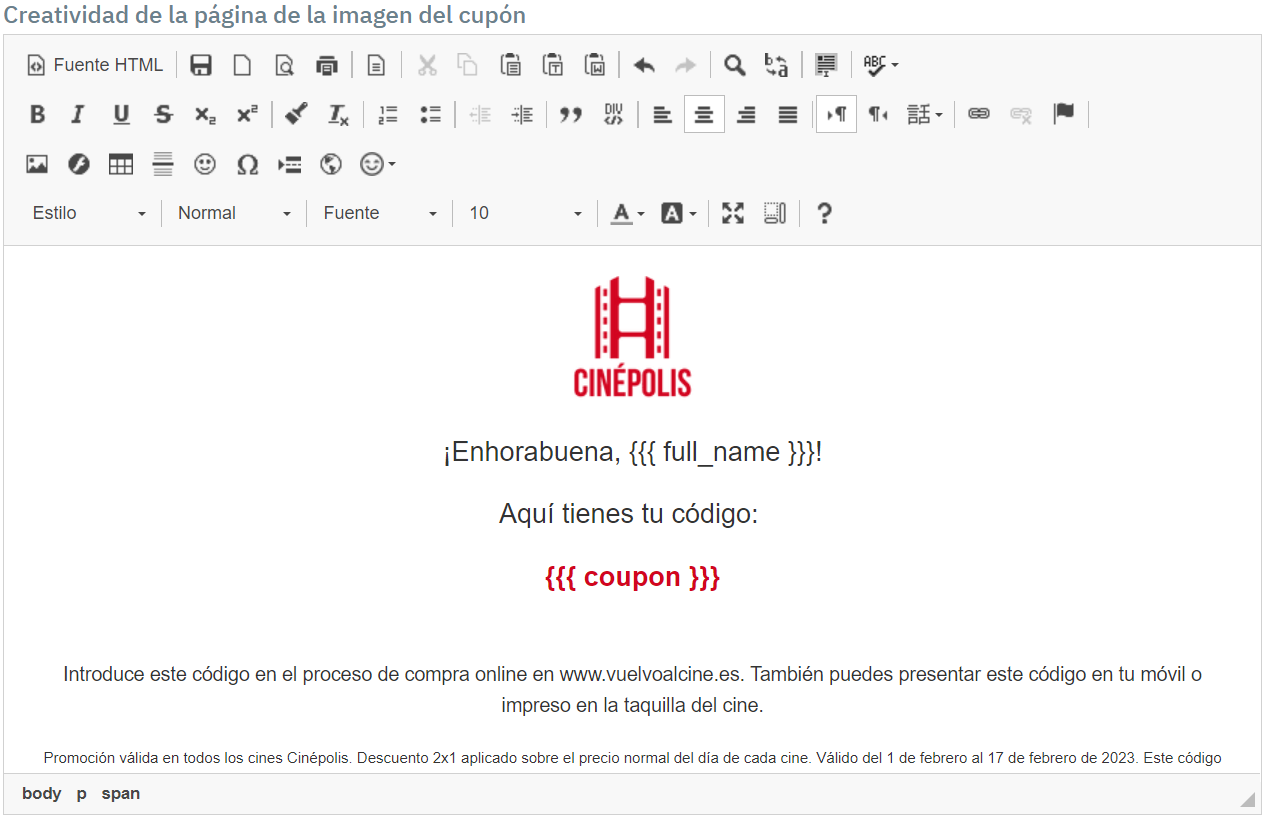This screenshot has height=825, width=1269.
Task: Toggle subscript formatting
Action: [x=205, y=114]
